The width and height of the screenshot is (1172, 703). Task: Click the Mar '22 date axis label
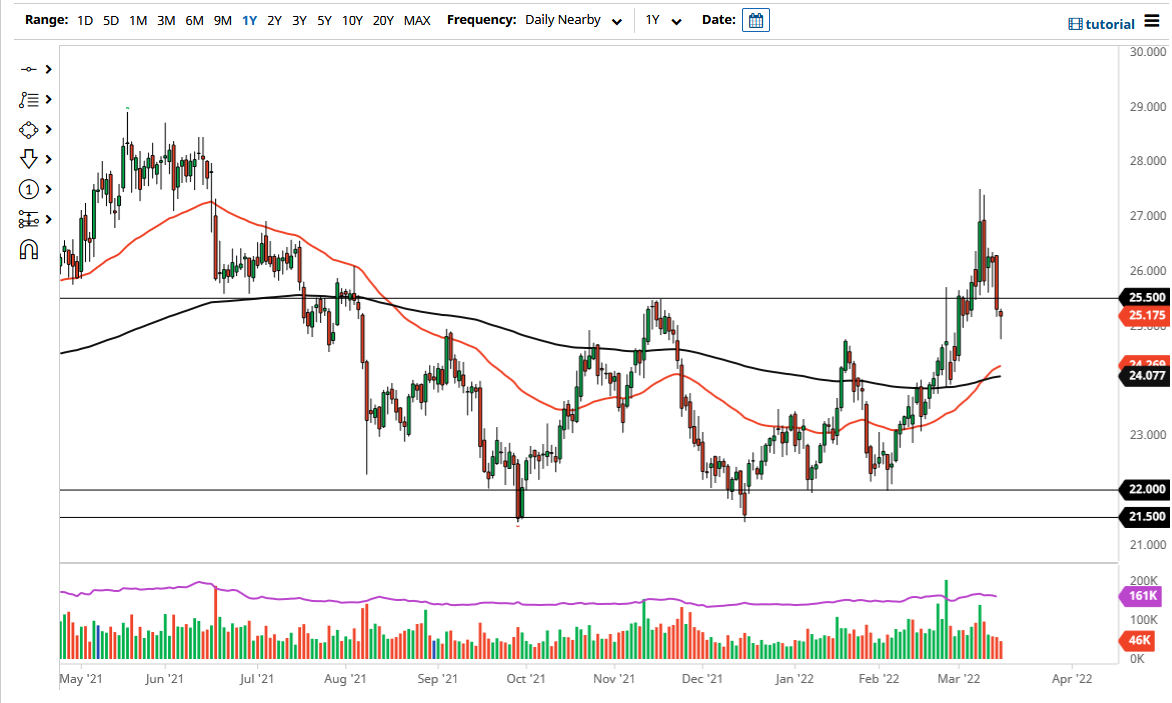click(x=959, y=679)
